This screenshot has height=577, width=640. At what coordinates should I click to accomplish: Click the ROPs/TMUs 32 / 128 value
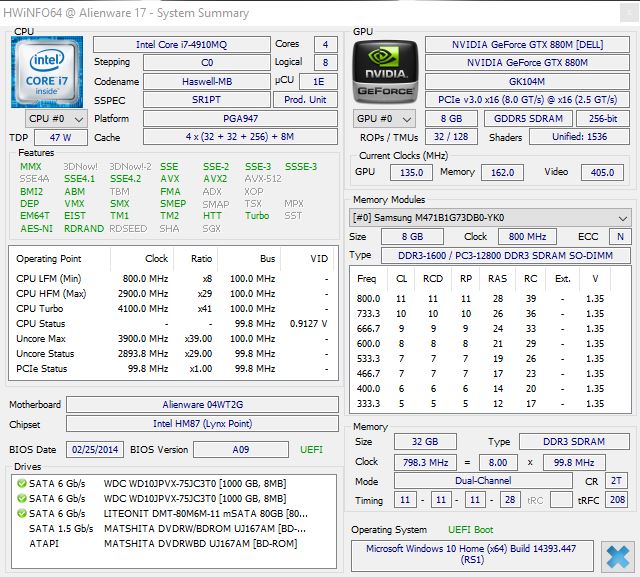coord(451,137)
